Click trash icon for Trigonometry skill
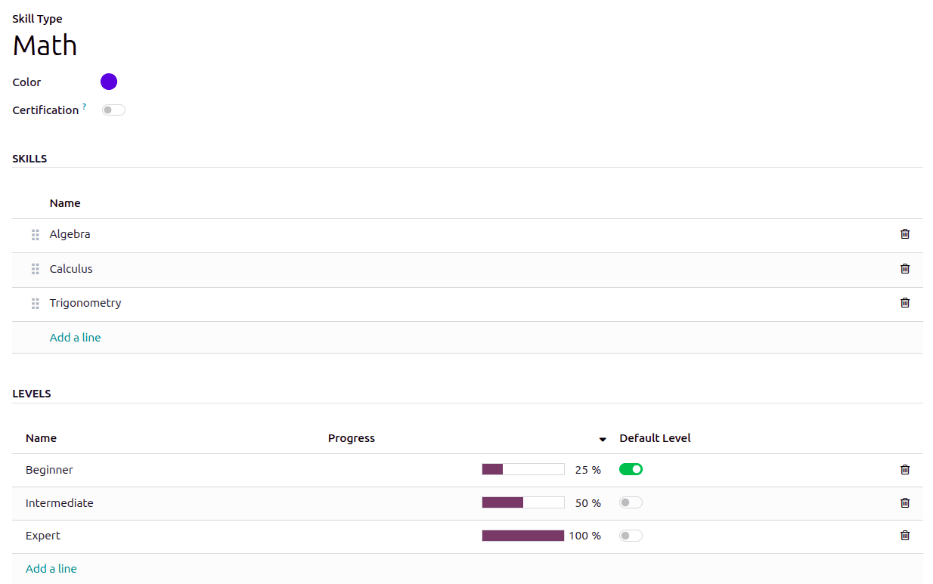933x584 pixels. pos(904,303)
